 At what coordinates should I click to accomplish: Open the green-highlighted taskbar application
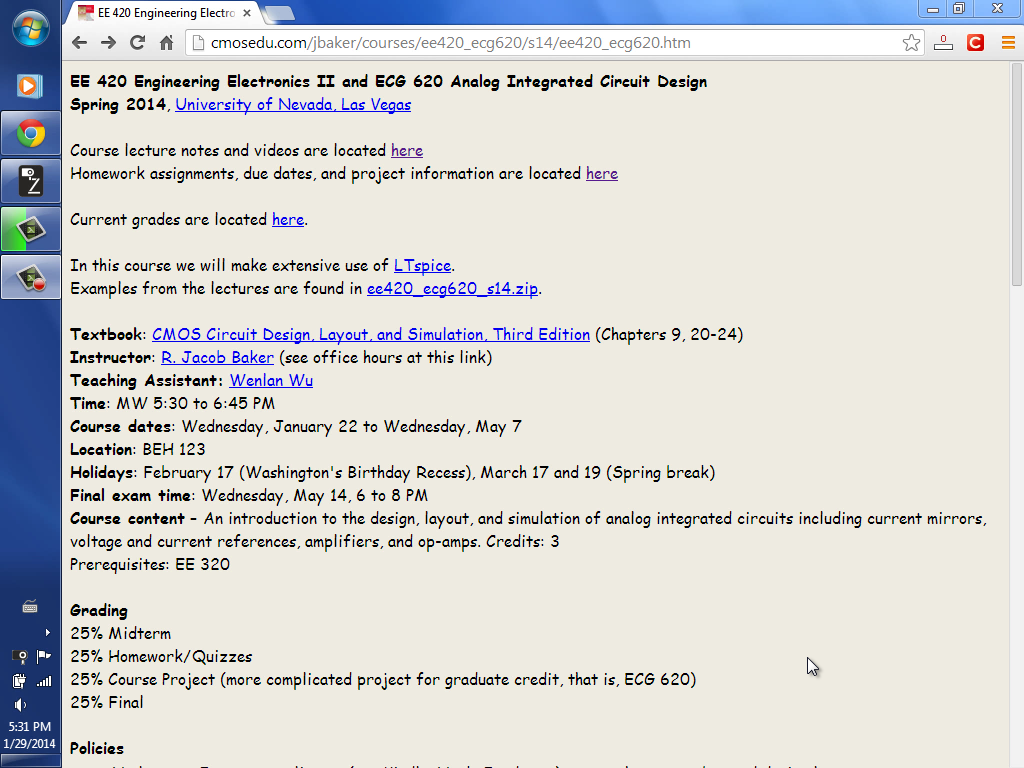(x=31, y=229)
